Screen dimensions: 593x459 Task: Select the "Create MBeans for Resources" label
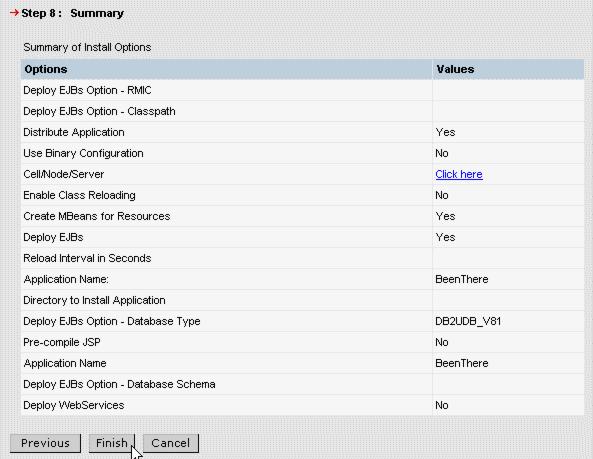[x=96, y=216]
